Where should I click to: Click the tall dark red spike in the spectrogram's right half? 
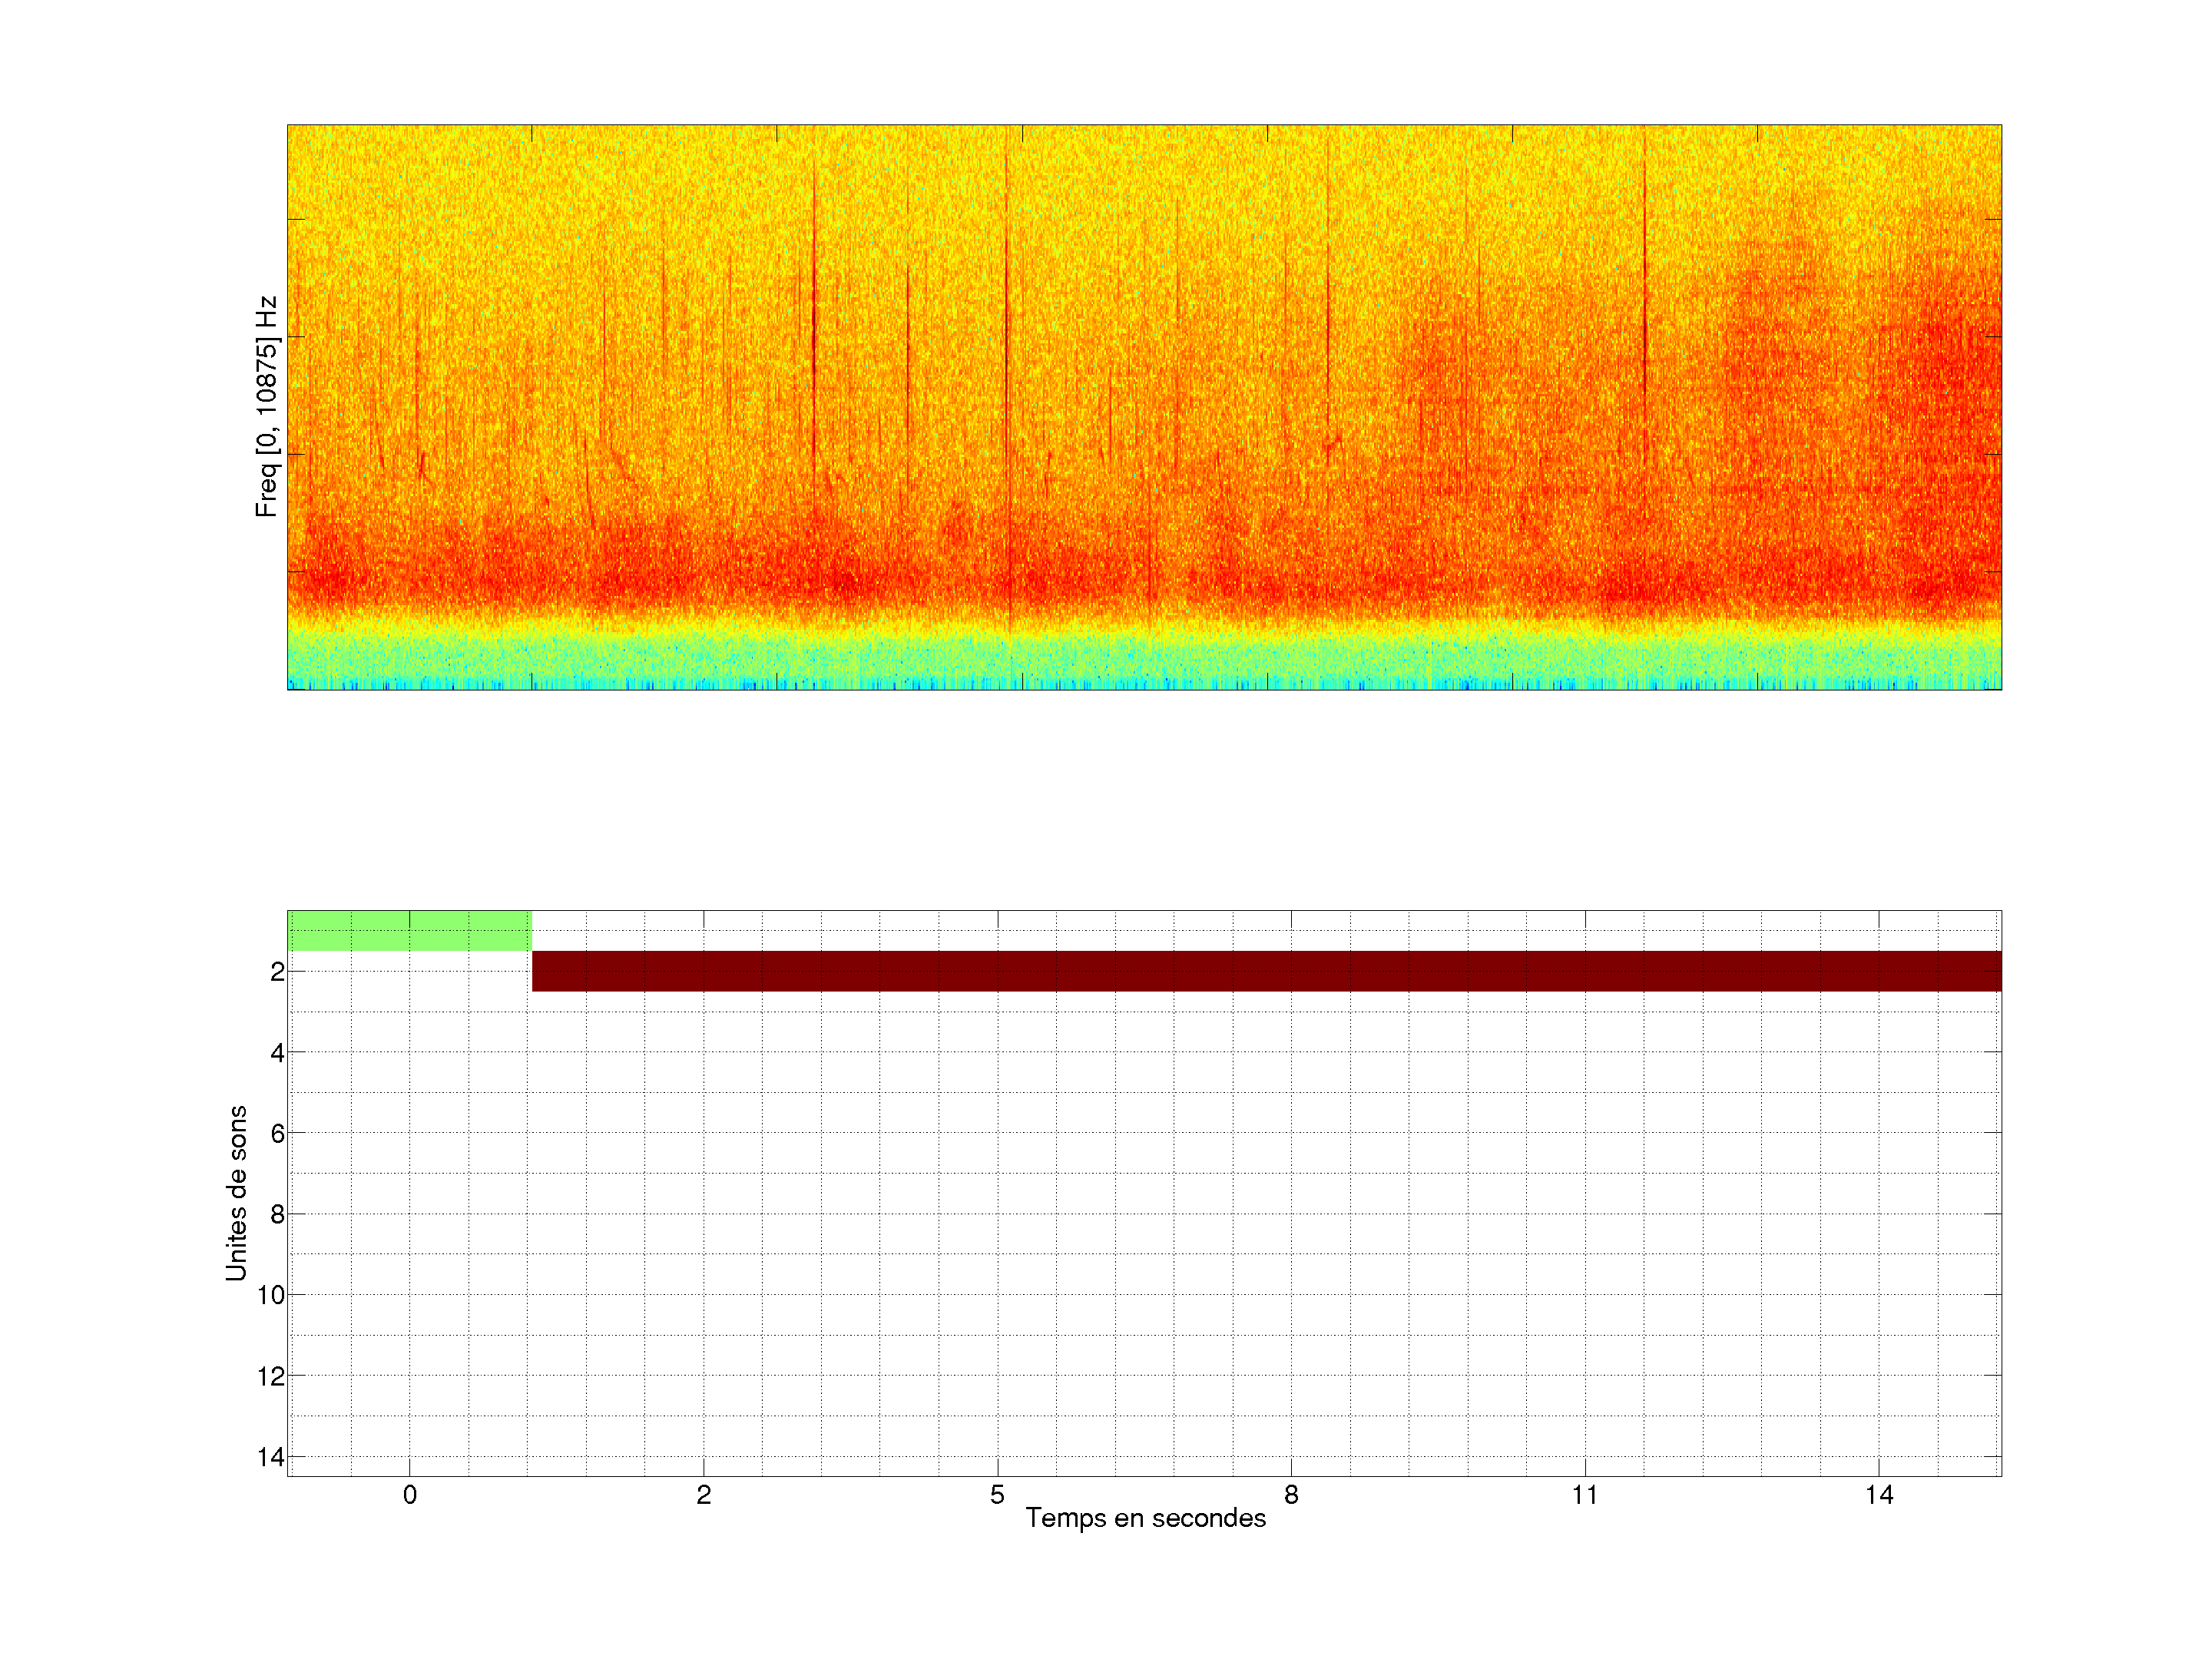[1644, 300]
